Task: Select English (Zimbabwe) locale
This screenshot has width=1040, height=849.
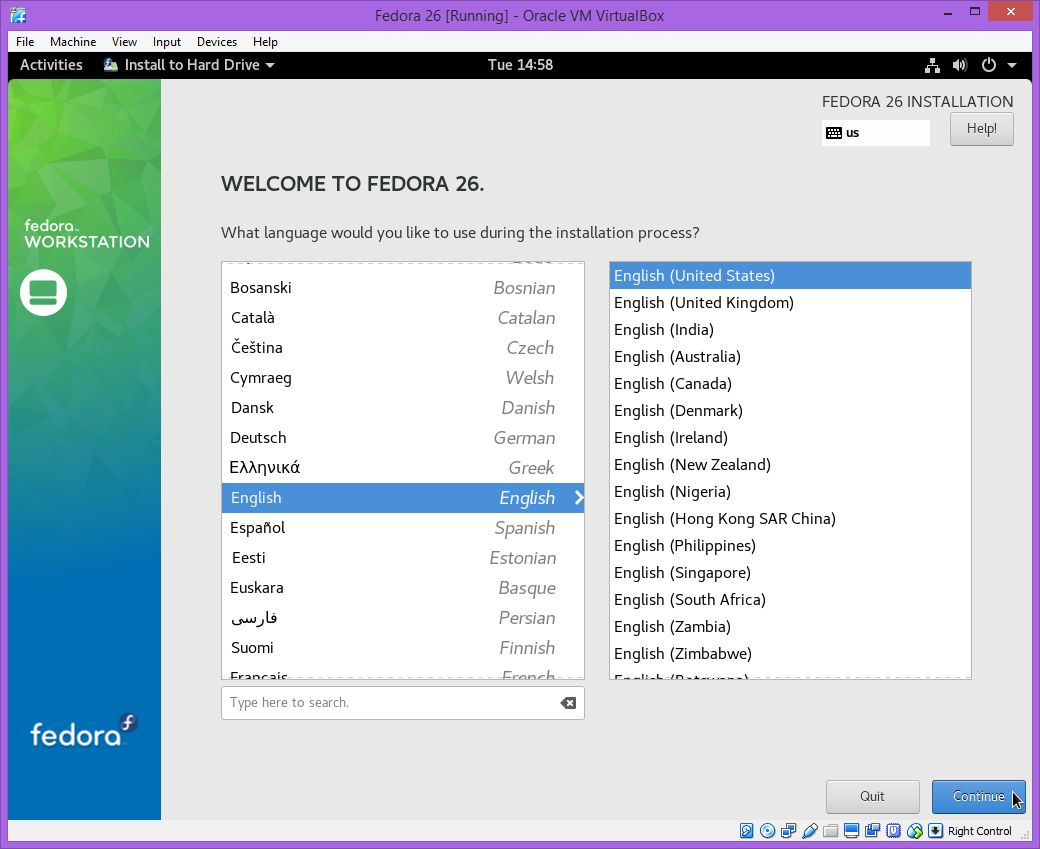Action: 790,654
